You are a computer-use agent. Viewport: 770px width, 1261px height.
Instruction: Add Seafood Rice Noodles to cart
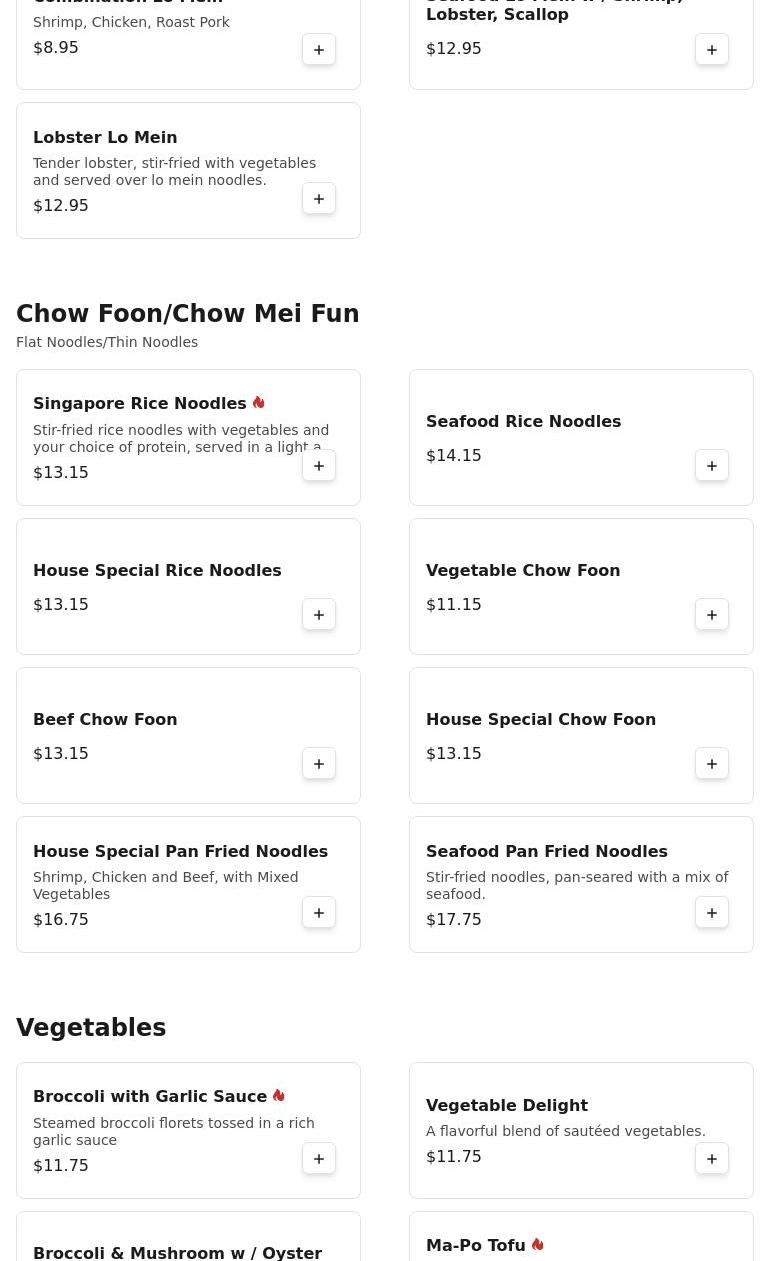point(712,466)
